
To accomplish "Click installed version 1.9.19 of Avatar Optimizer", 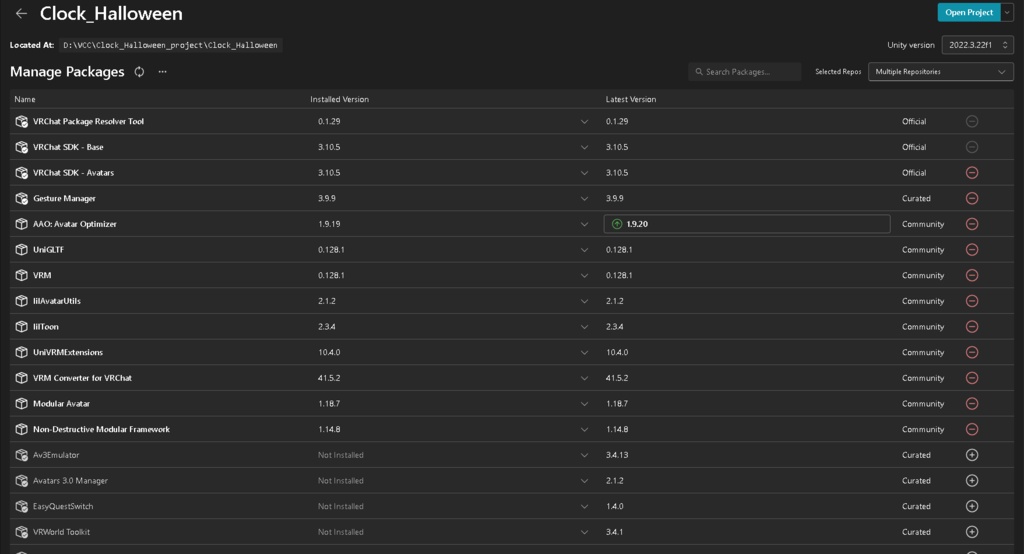I will (329, 224).
